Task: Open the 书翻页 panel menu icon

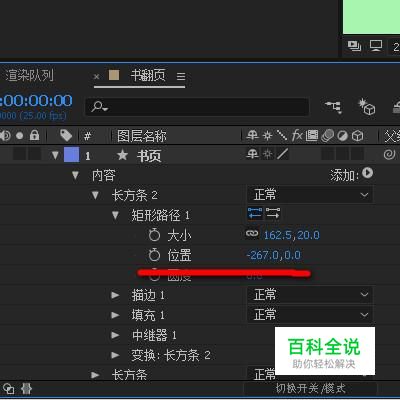Action: 181,77
